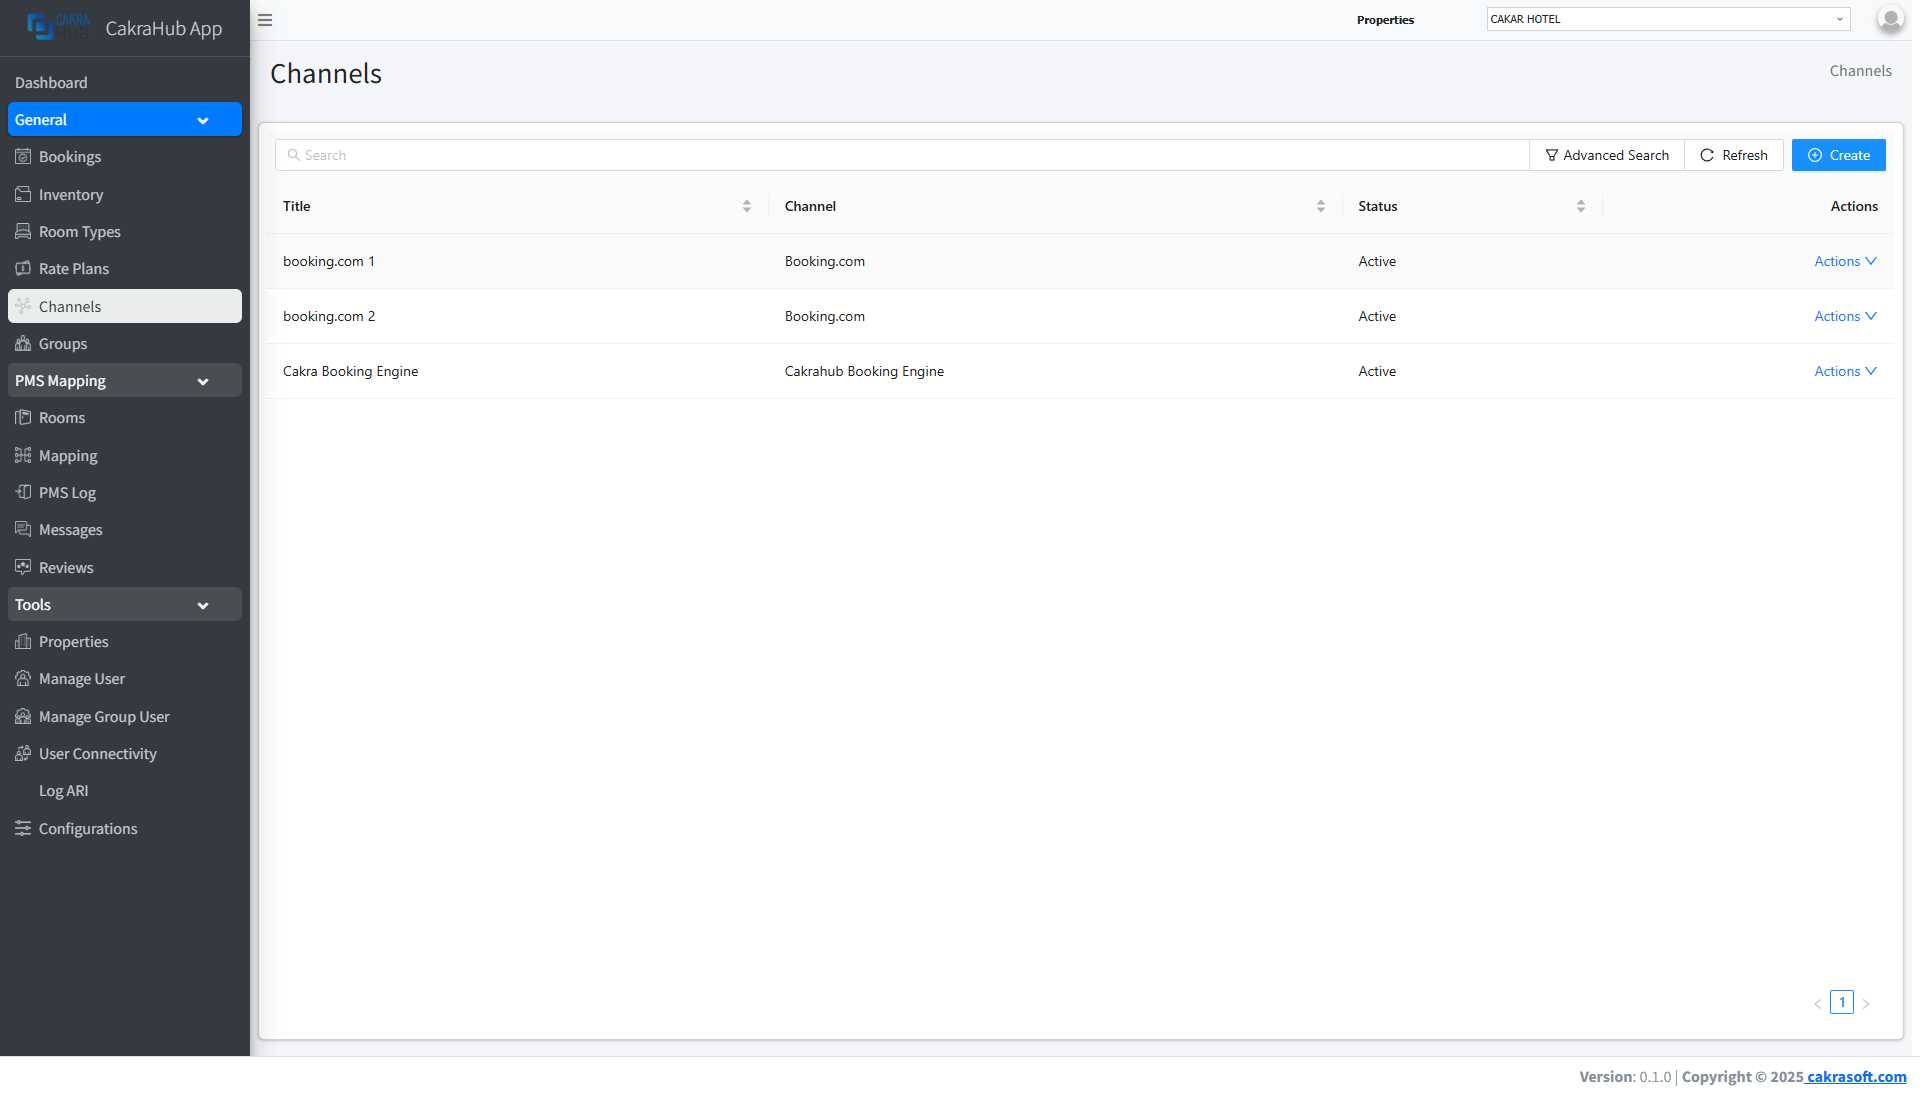This screenshot has height=1096, width=1920.
Task: Open the cakrasoft.com footer link
Action: (1855, 1077)
